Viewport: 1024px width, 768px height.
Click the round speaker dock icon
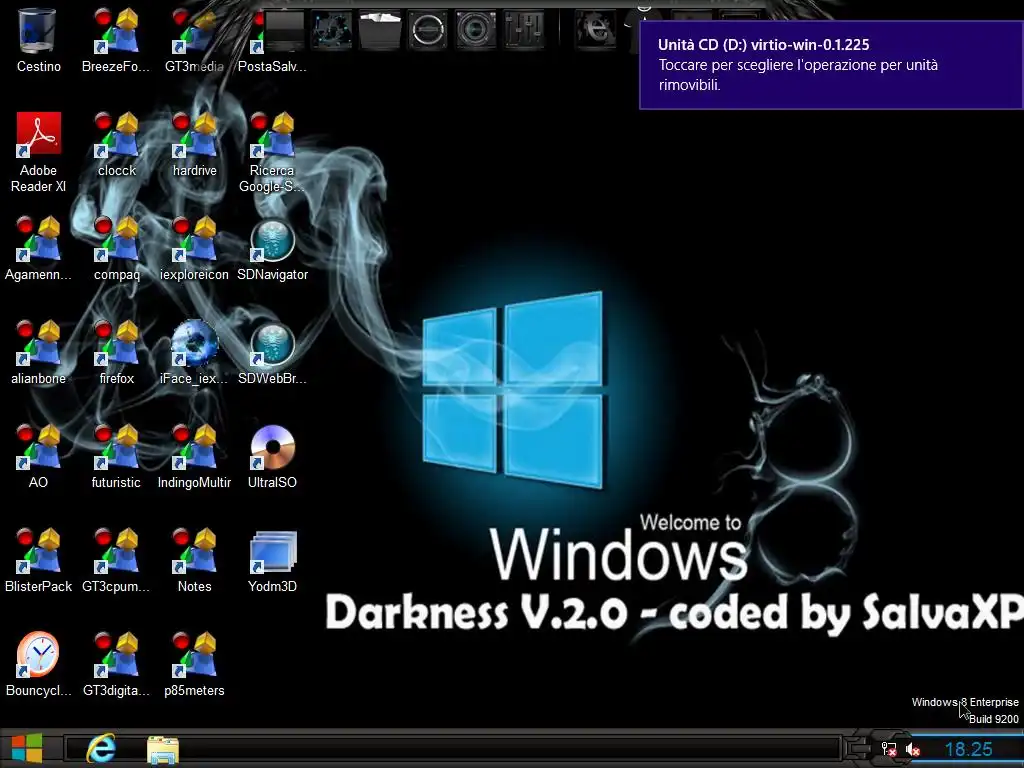[428, 29]
